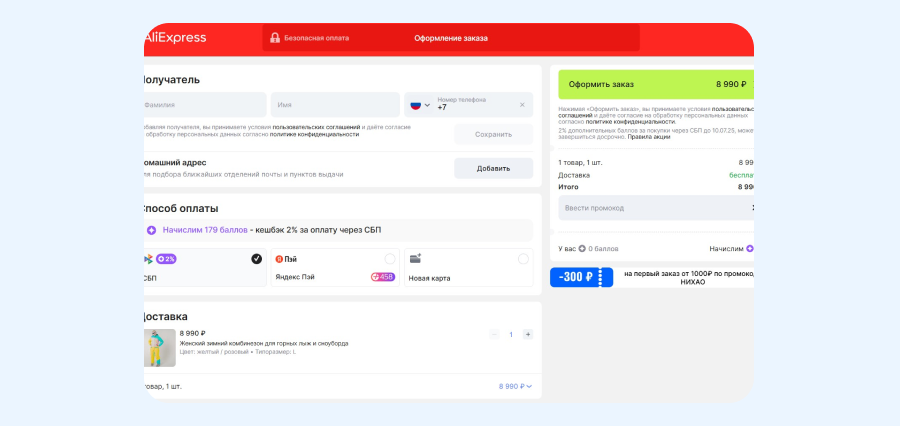The width and height of the screenshot is (900, 426).
Task: Open политике конфиденциальности link under recipient
Action: tap(314, 134)
